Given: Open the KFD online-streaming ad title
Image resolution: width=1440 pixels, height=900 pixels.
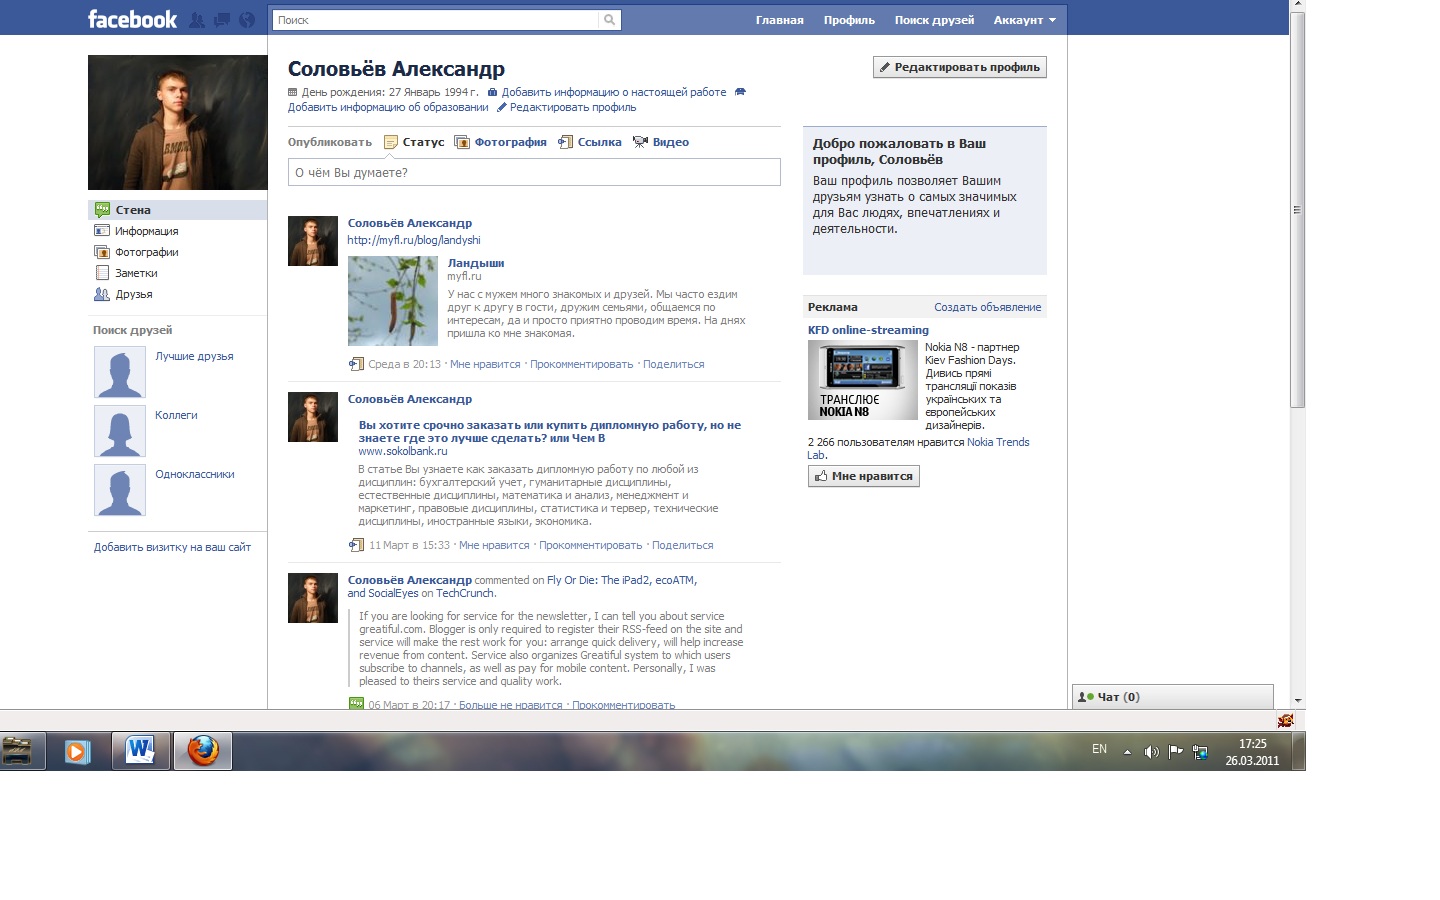Looking at the screenshot, I should click(x=868, y=330).
